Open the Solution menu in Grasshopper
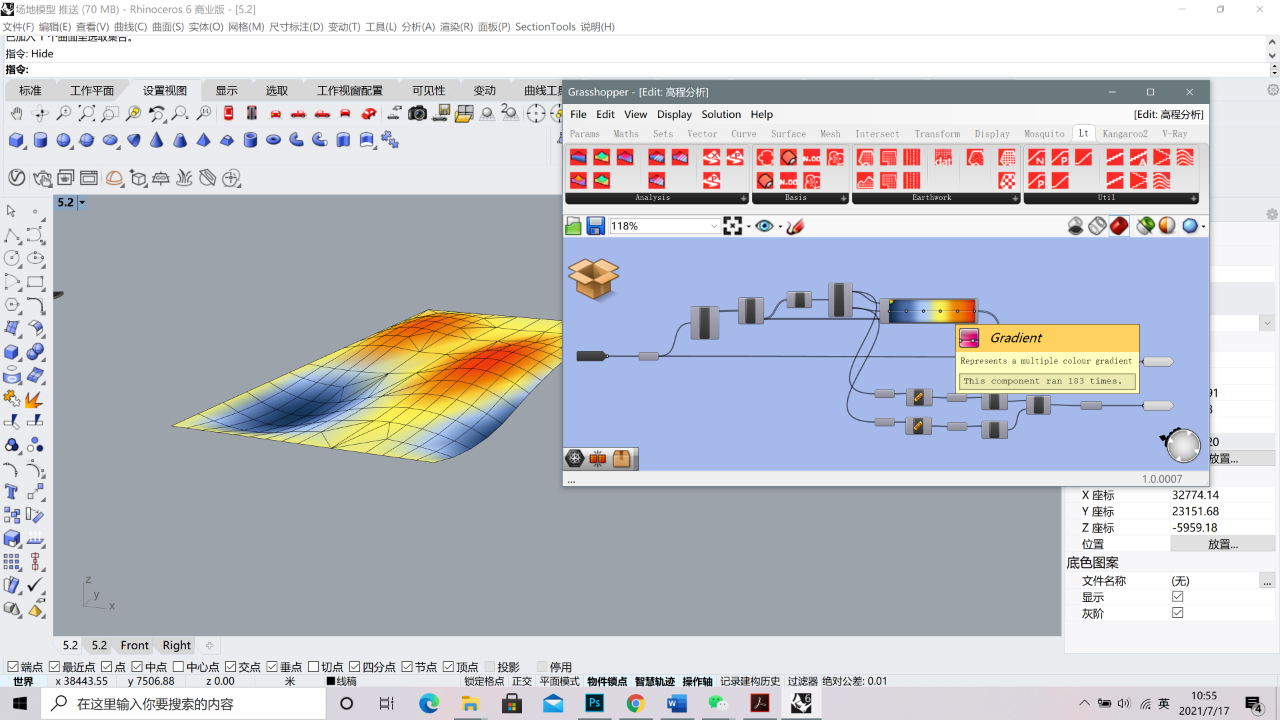This screenshot has width=1280, height=720. tap(721, 114)
